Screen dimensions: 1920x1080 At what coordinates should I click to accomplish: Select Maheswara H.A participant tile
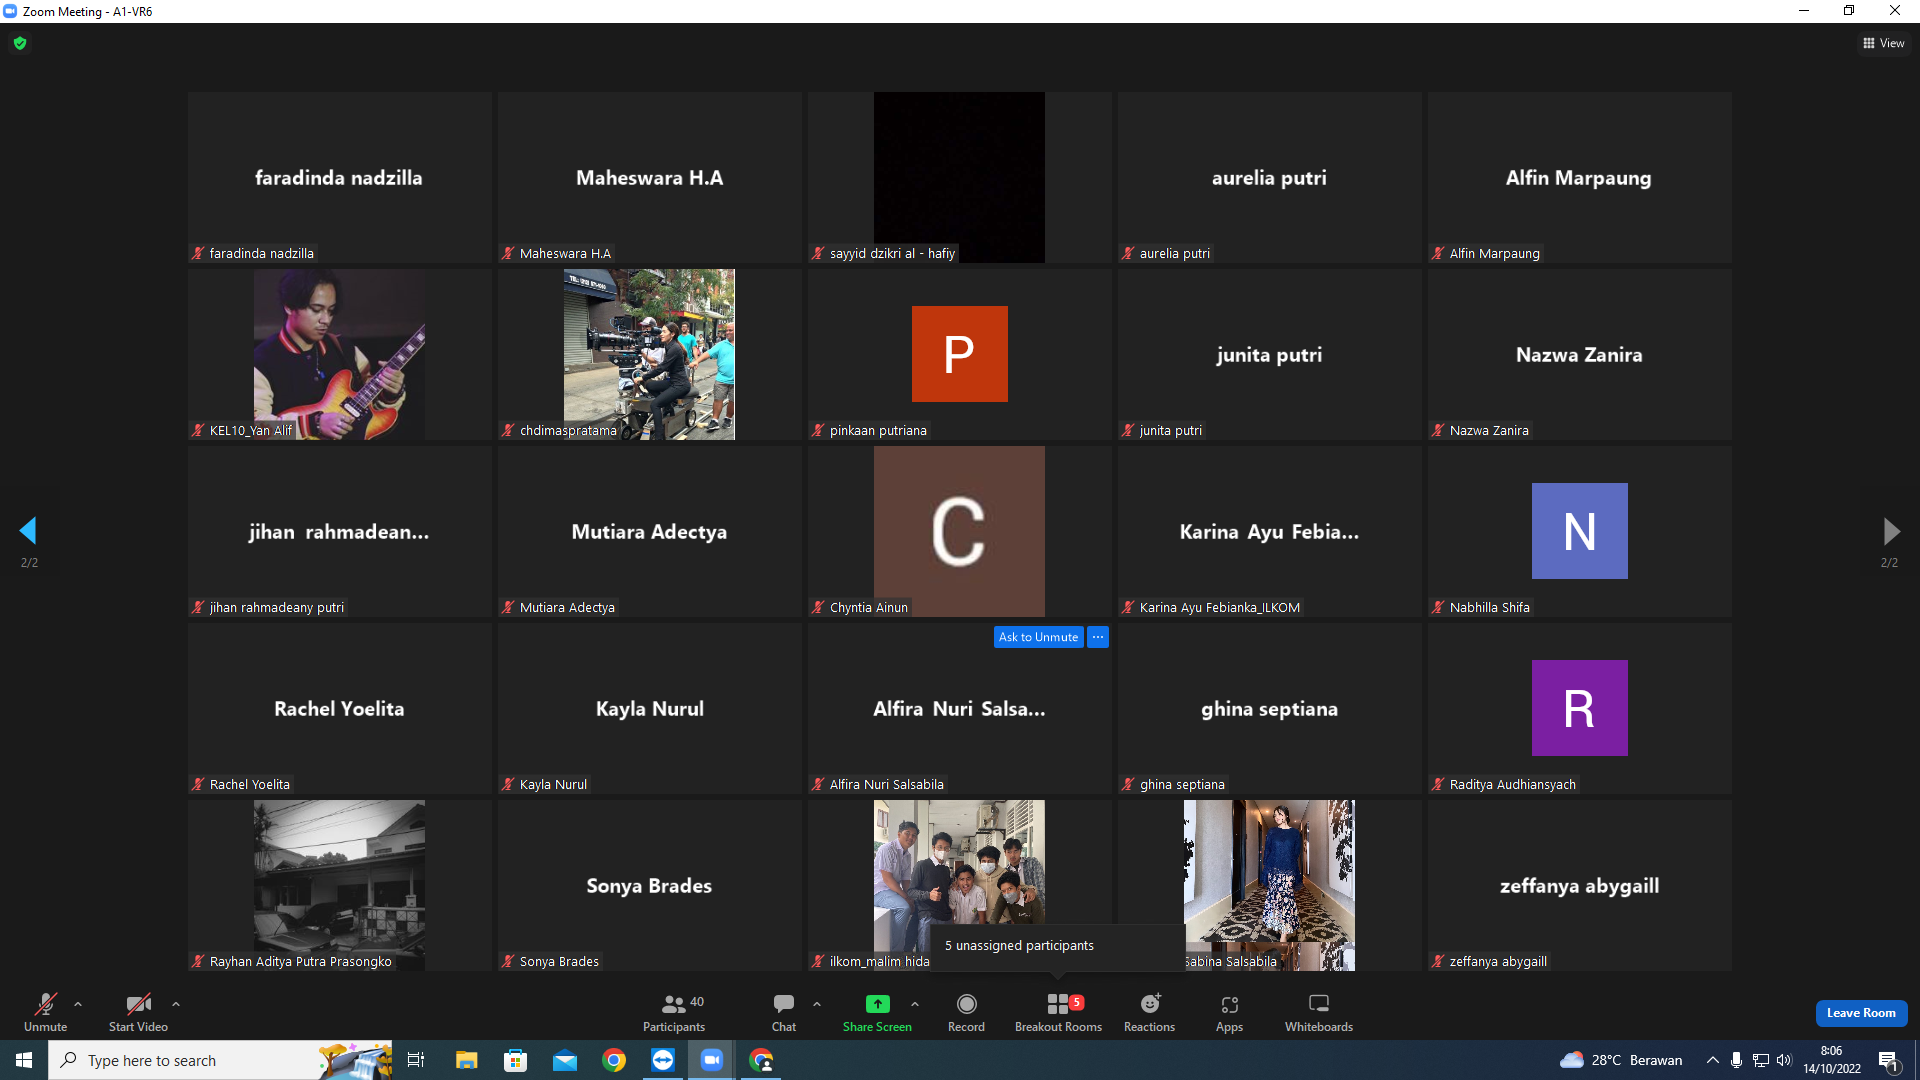point(649,177)
